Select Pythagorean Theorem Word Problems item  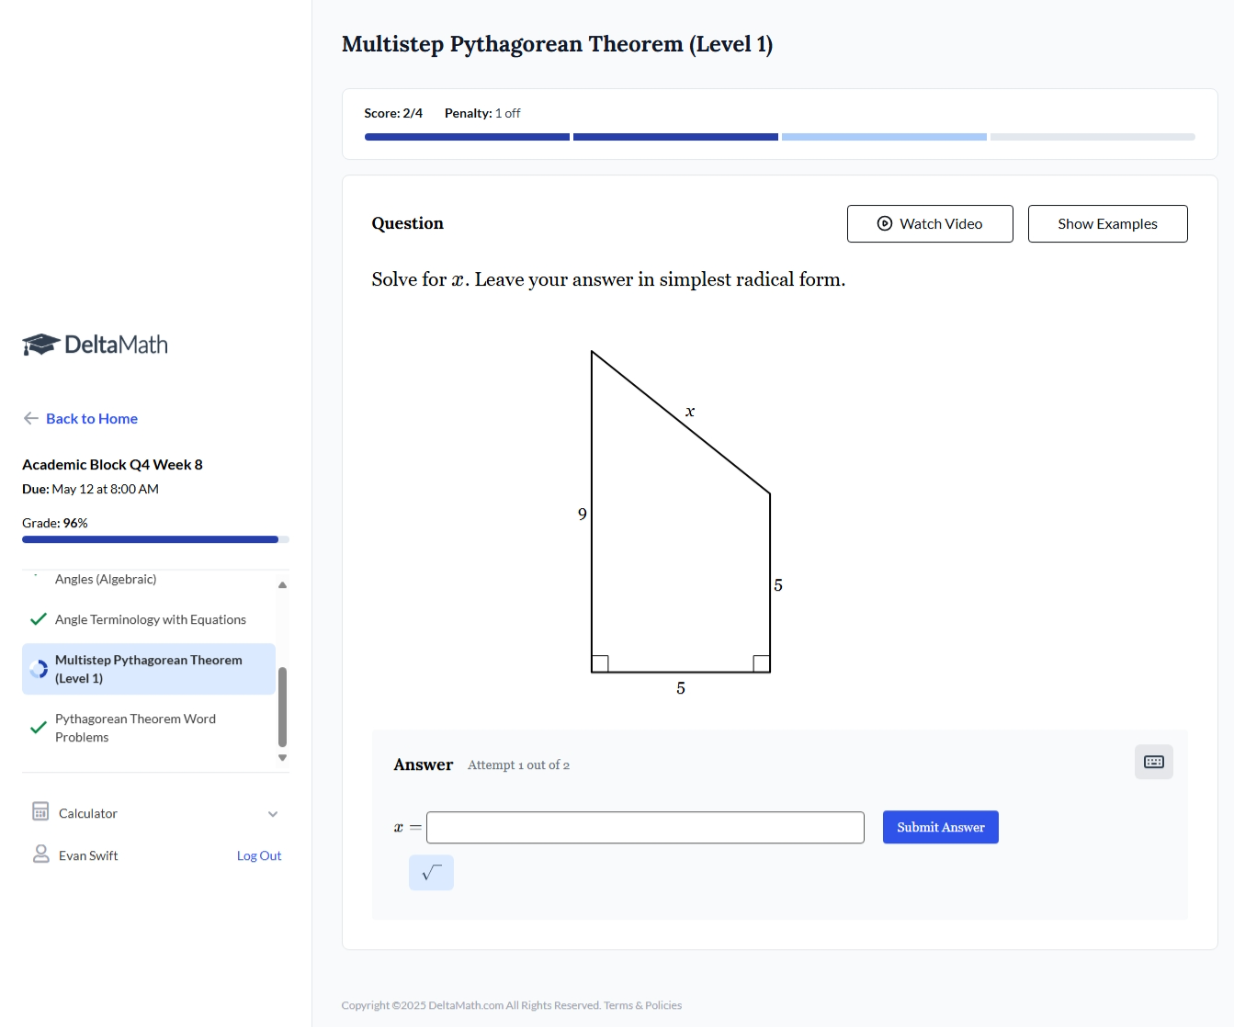click(x=135, y=728)
